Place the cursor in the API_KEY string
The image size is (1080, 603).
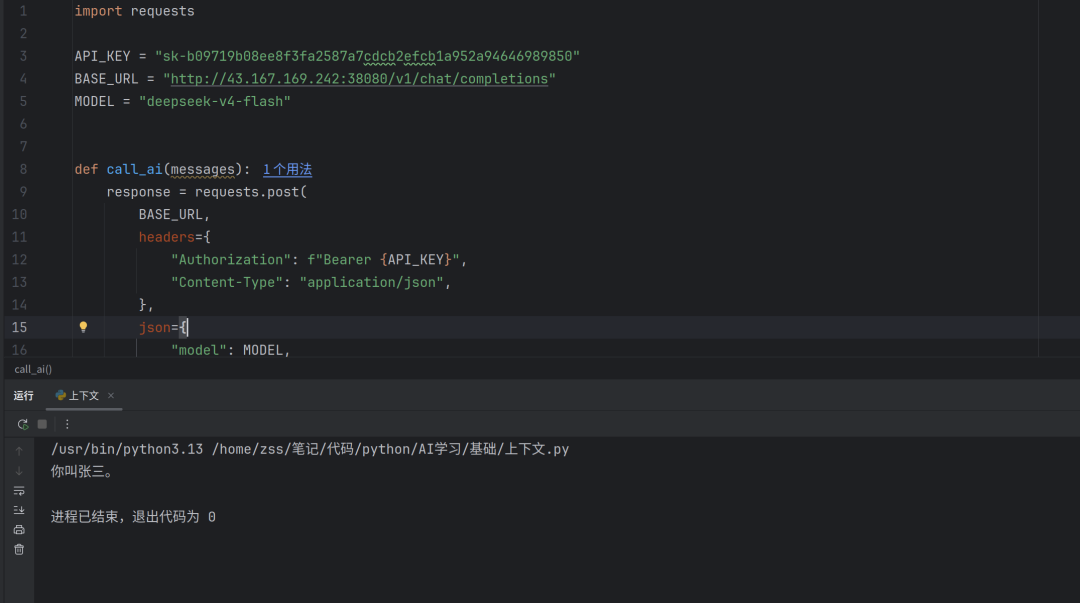coord(367,57)
